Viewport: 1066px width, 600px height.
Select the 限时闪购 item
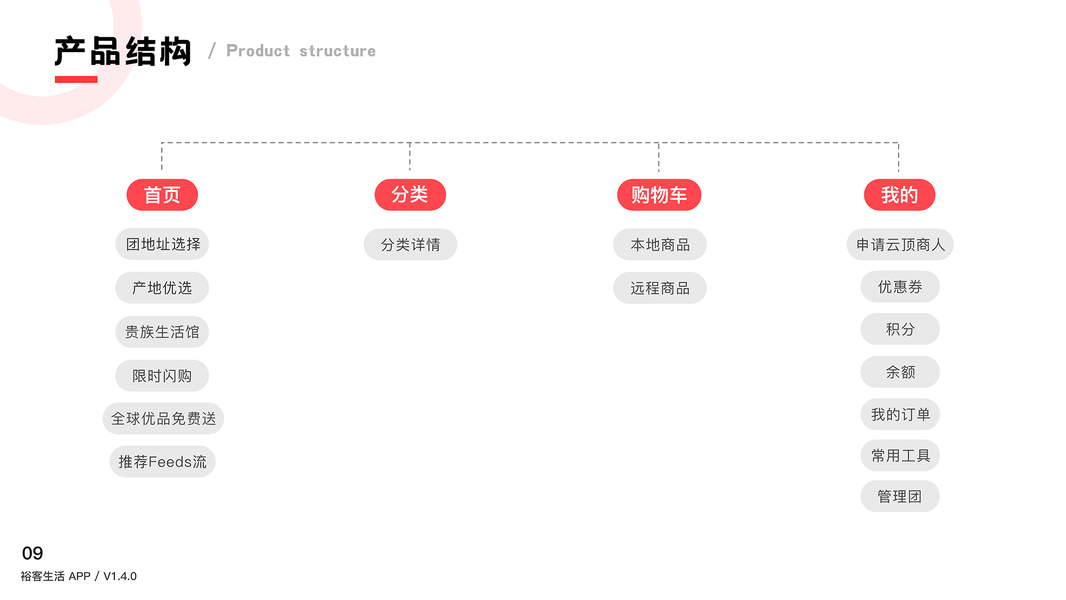click(x=162, y=376)
